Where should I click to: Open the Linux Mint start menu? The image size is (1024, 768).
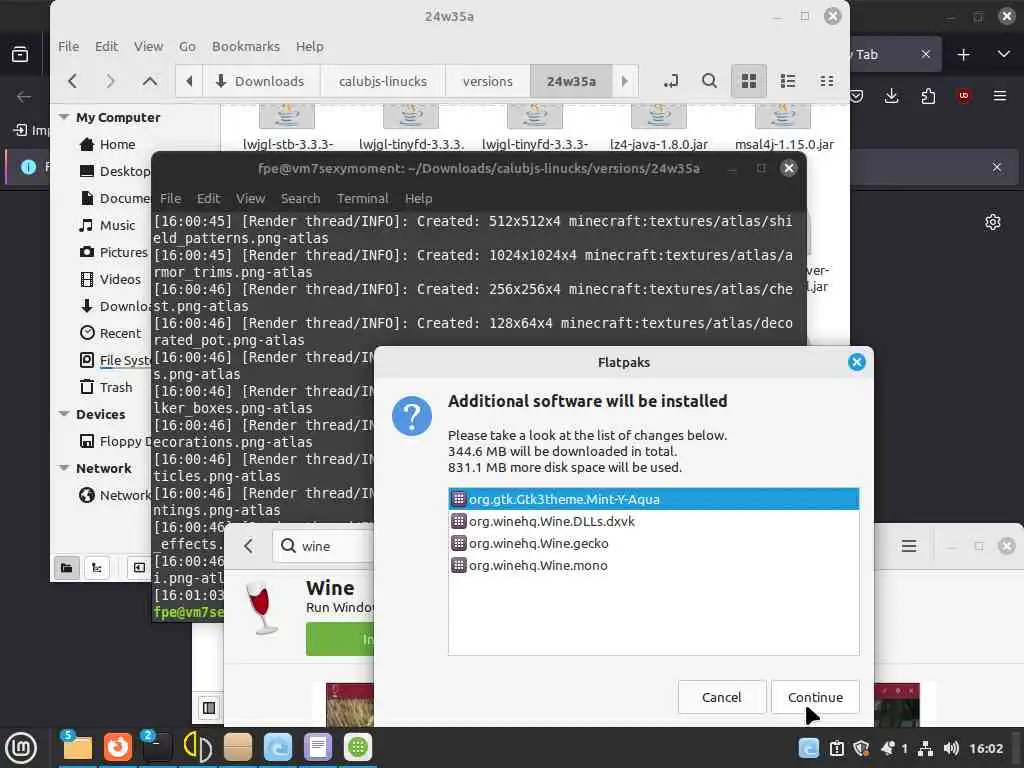pyautogui.click(x=21, y=747)
